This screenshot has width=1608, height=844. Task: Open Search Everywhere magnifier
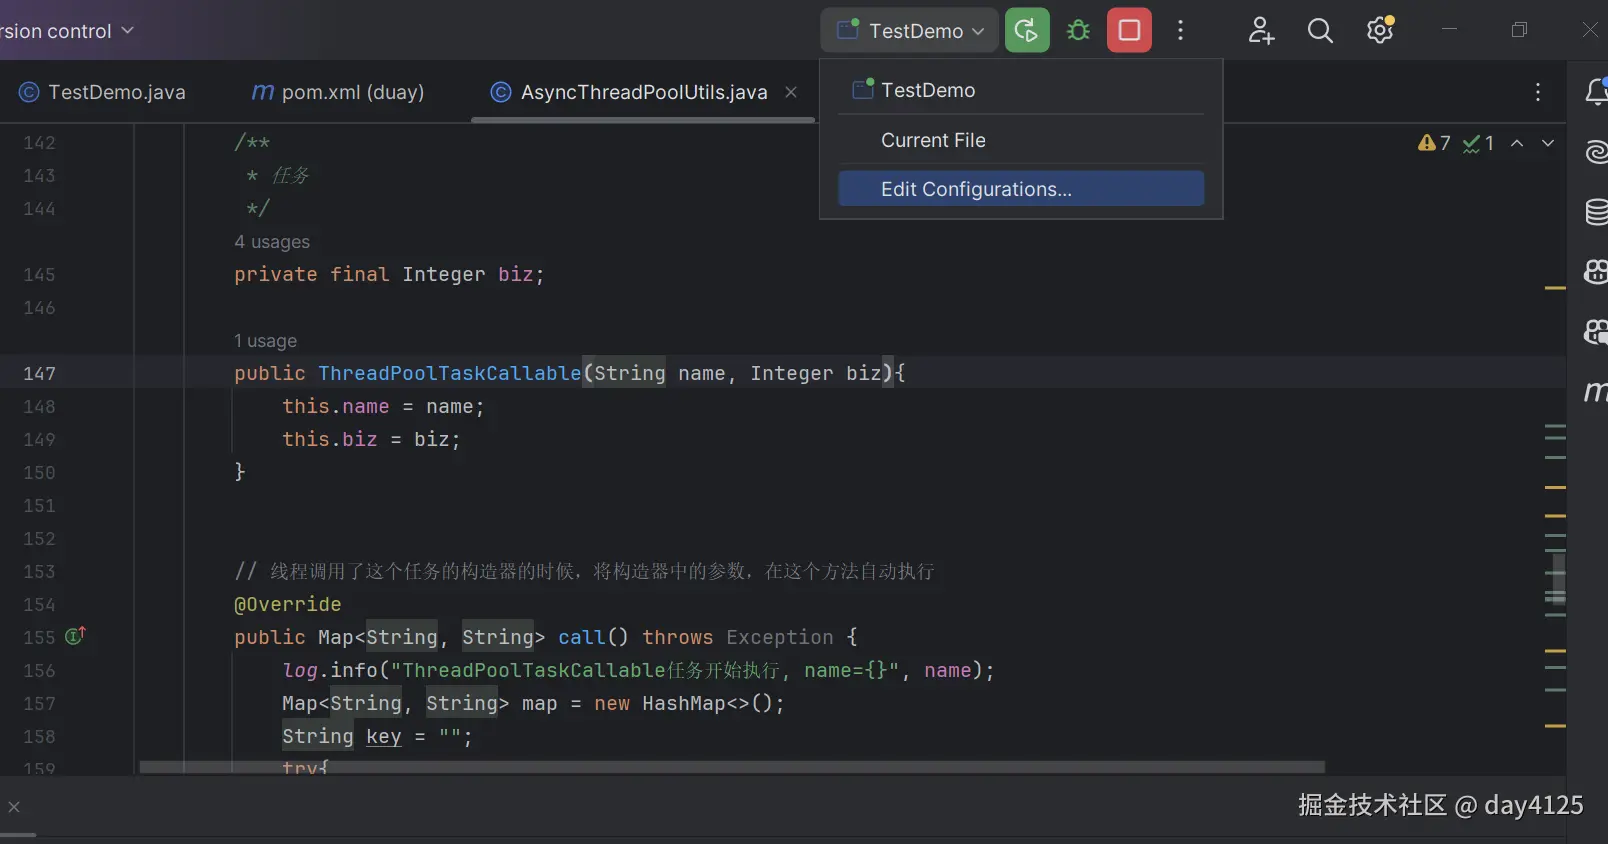click(1320, 30)
